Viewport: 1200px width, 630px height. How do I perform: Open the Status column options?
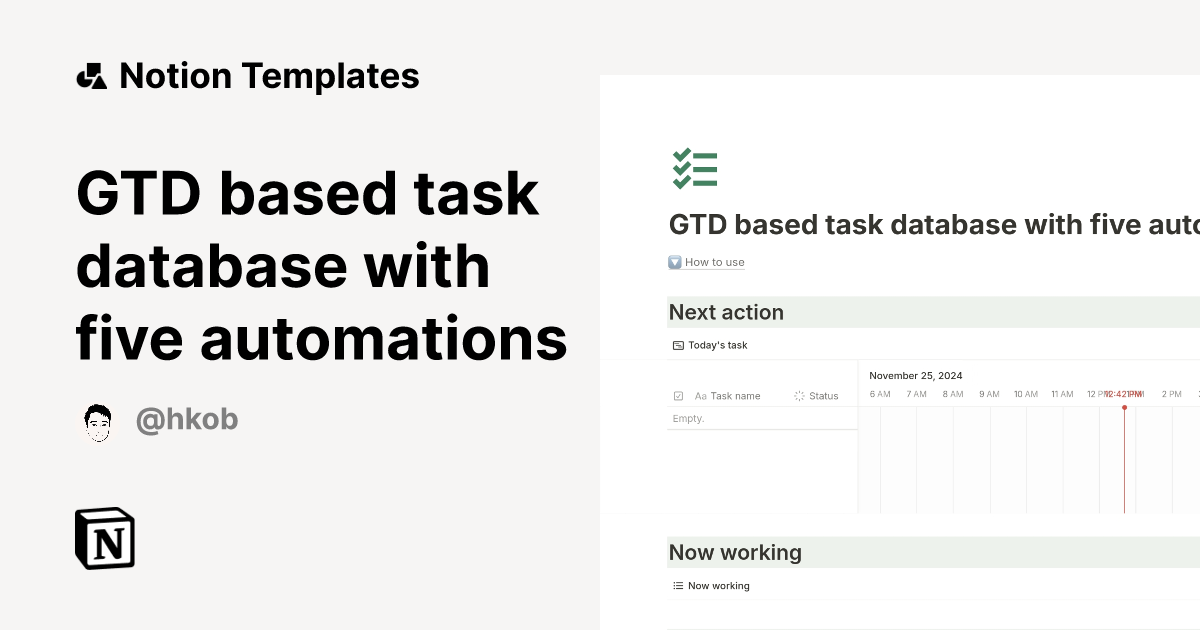pos(822,395)
